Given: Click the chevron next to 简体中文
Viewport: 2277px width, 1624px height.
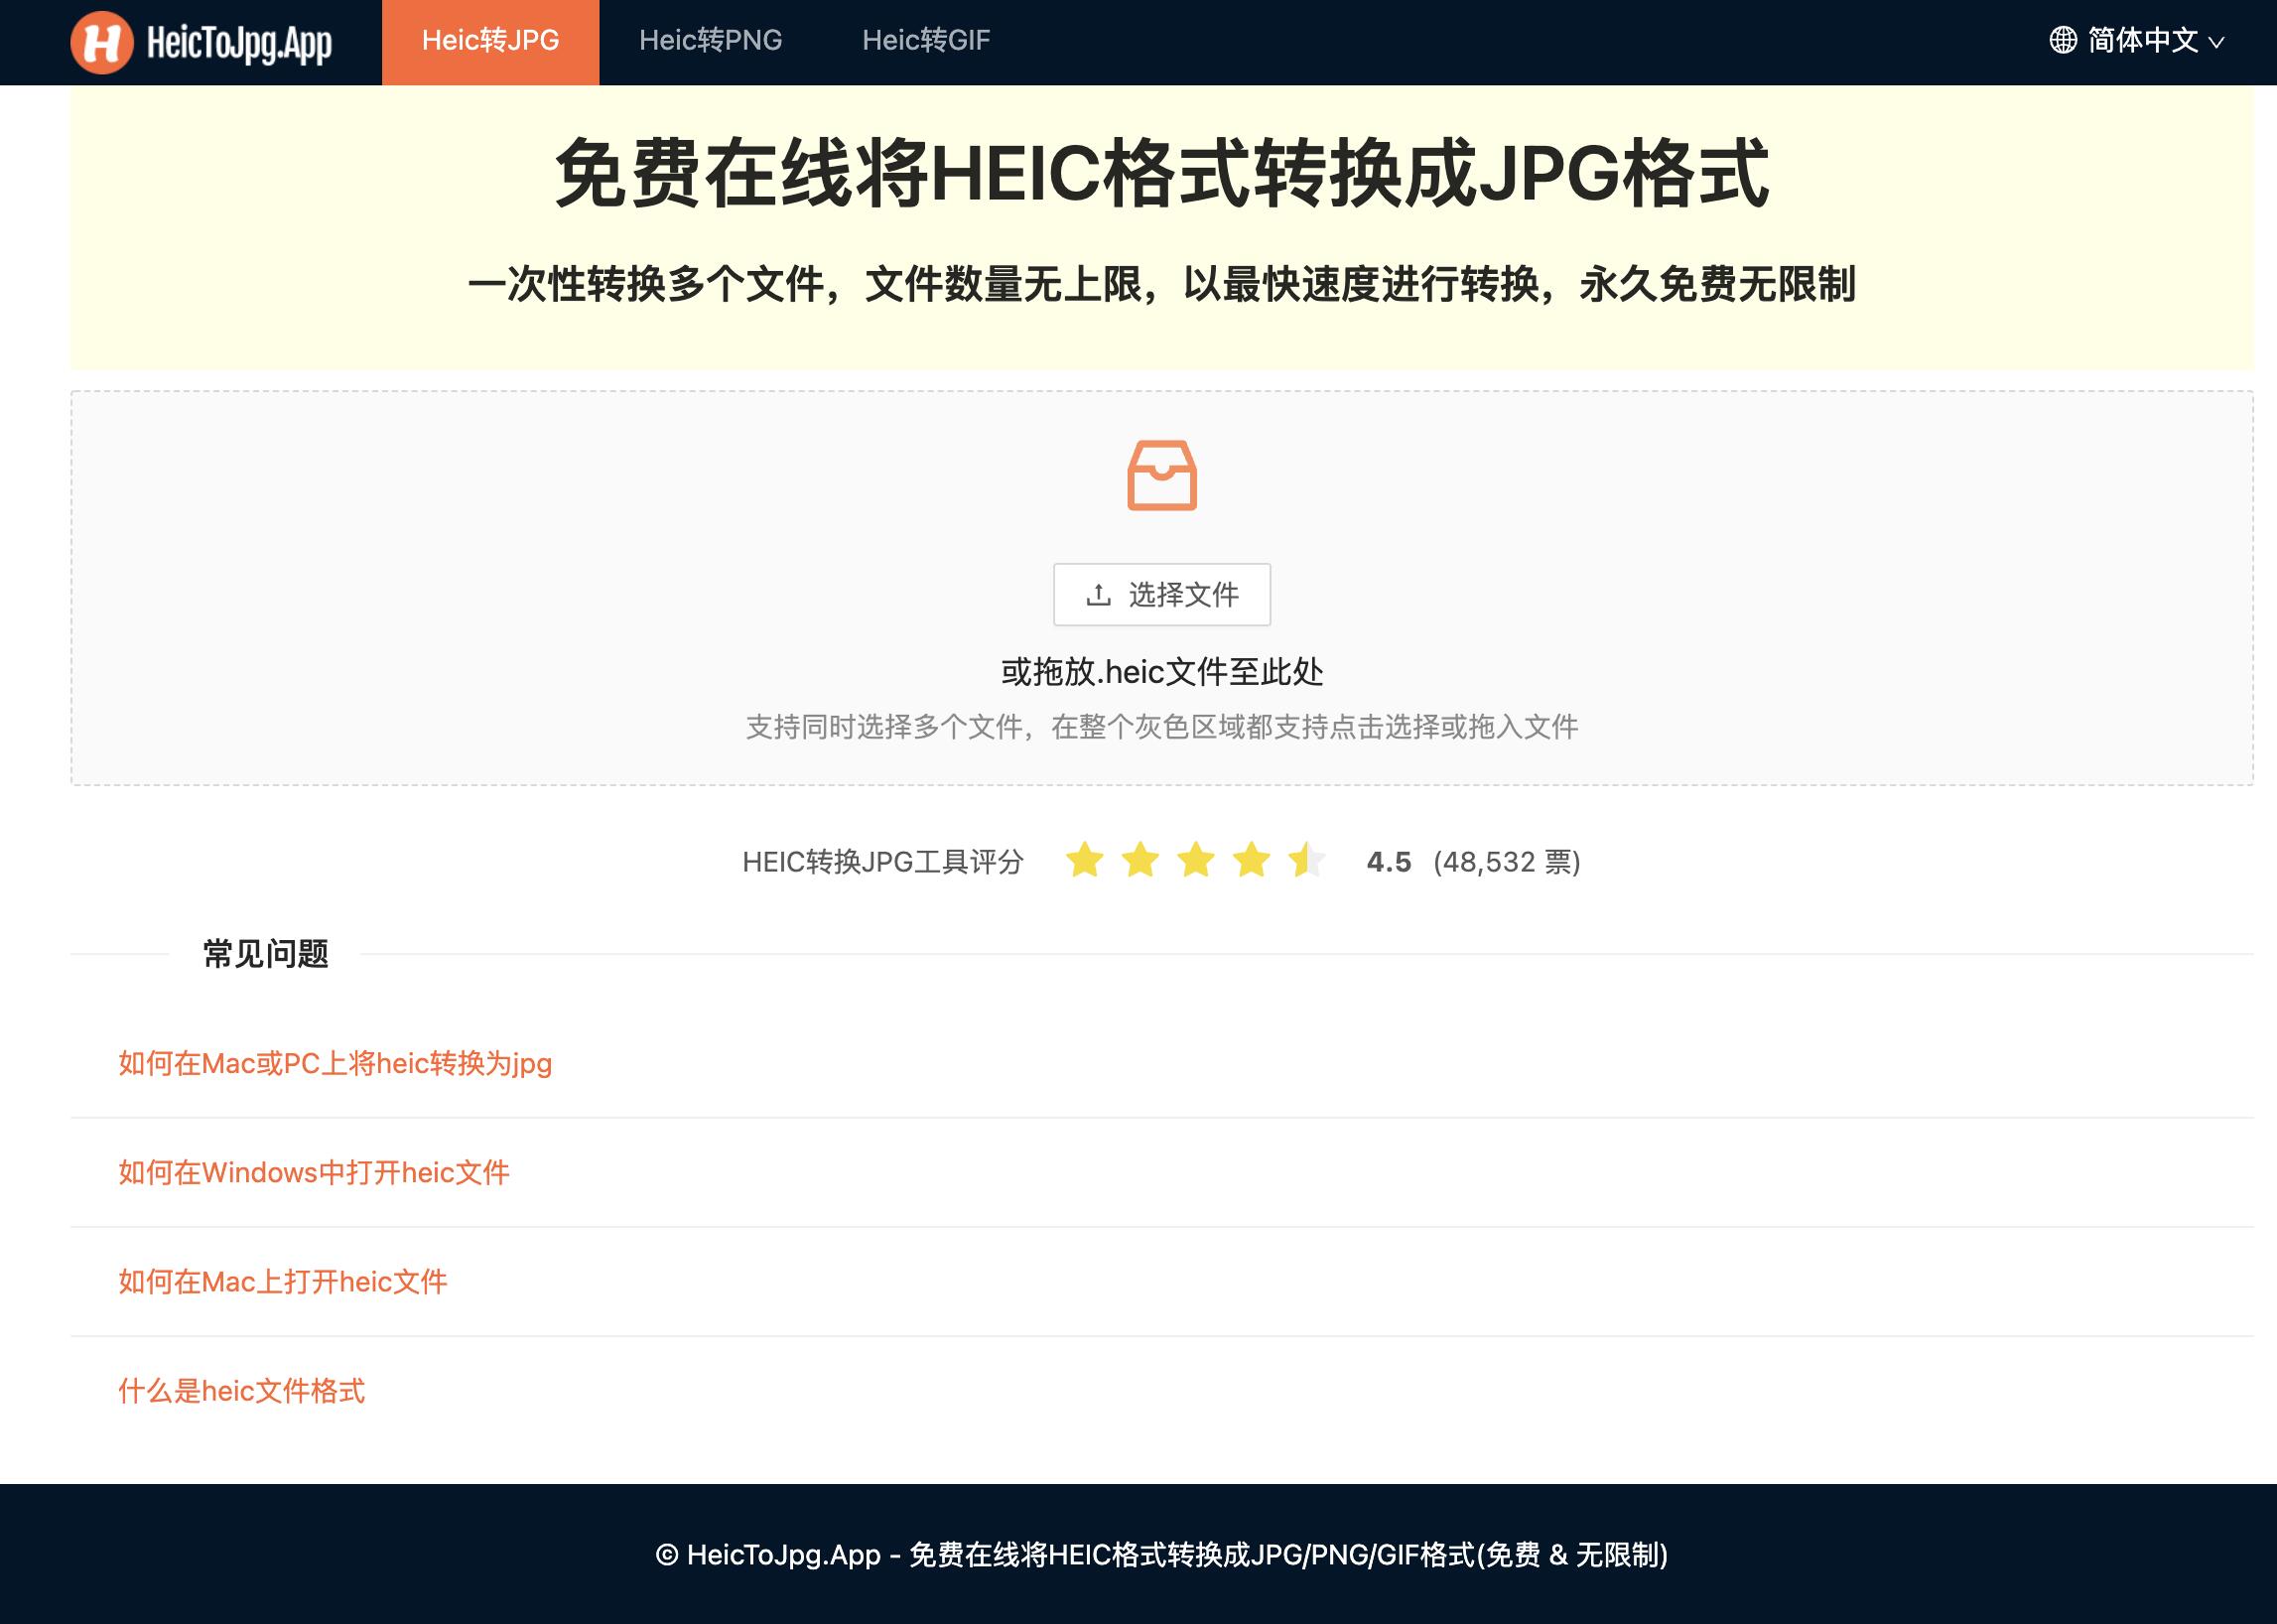Looking at the screenshot, I should click(x=2216, y=43).
